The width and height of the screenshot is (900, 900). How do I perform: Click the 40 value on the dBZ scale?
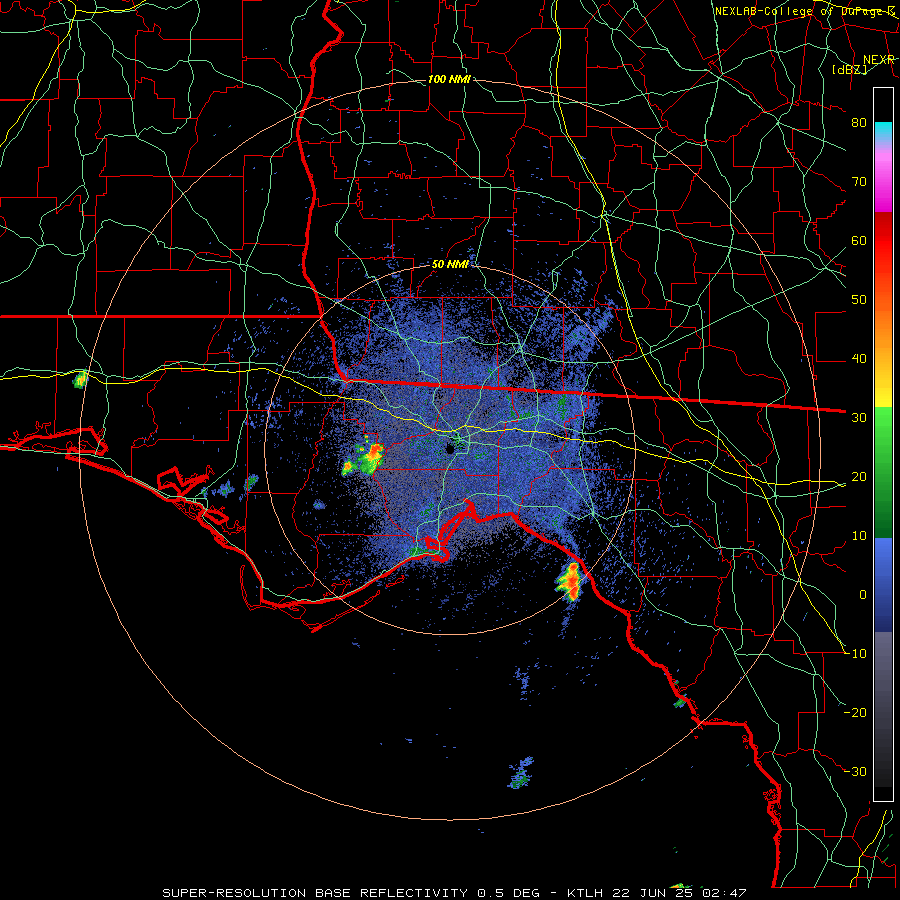point(859,359)
